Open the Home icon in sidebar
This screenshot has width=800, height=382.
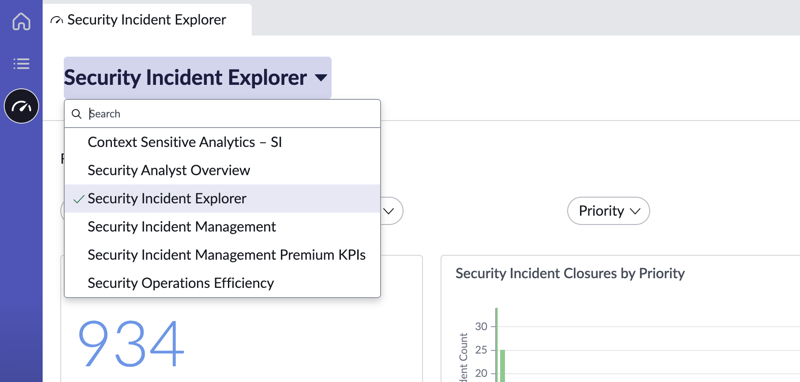click(21, 21)
